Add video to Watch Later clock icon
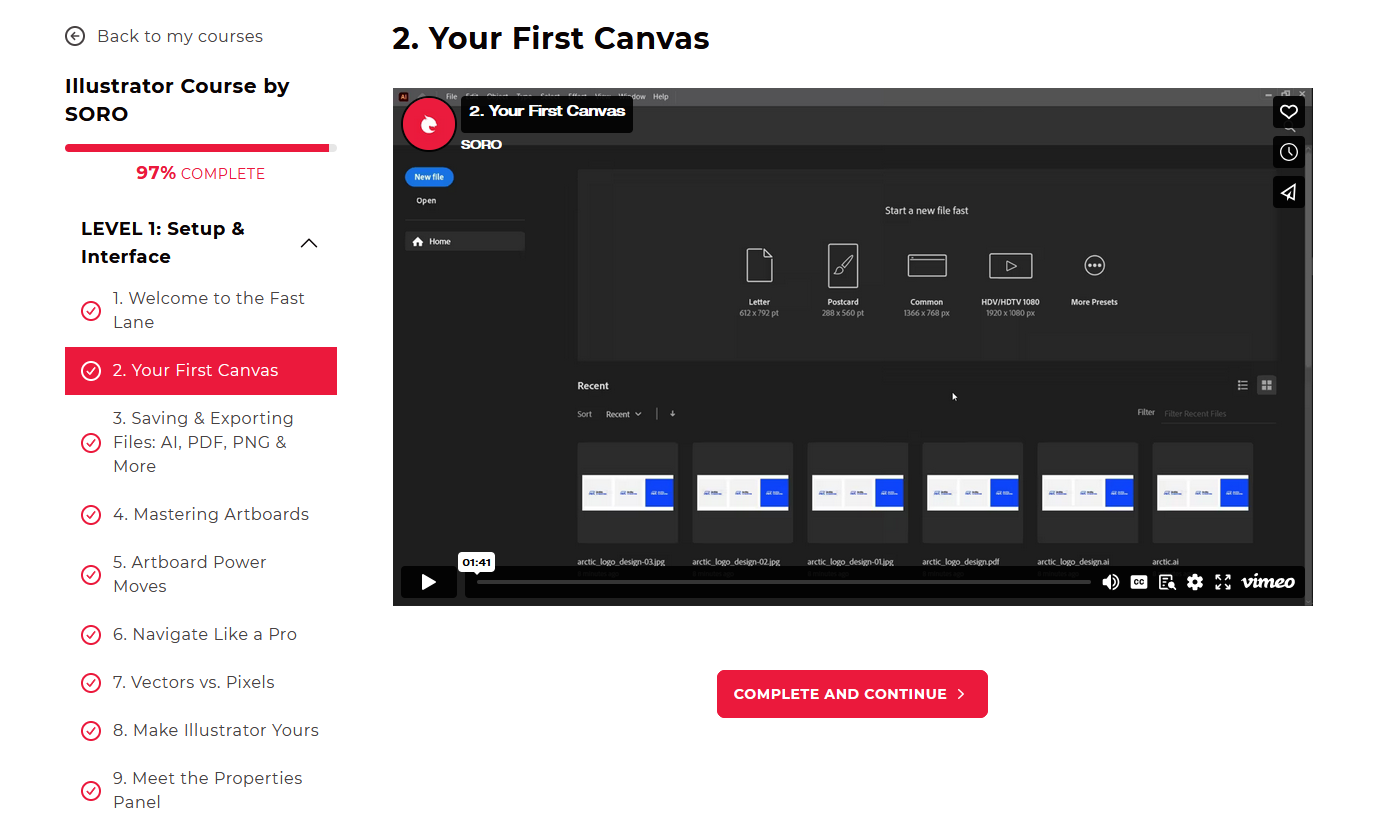Viewport: 1392px width, 831px height. coord(1288,152)
